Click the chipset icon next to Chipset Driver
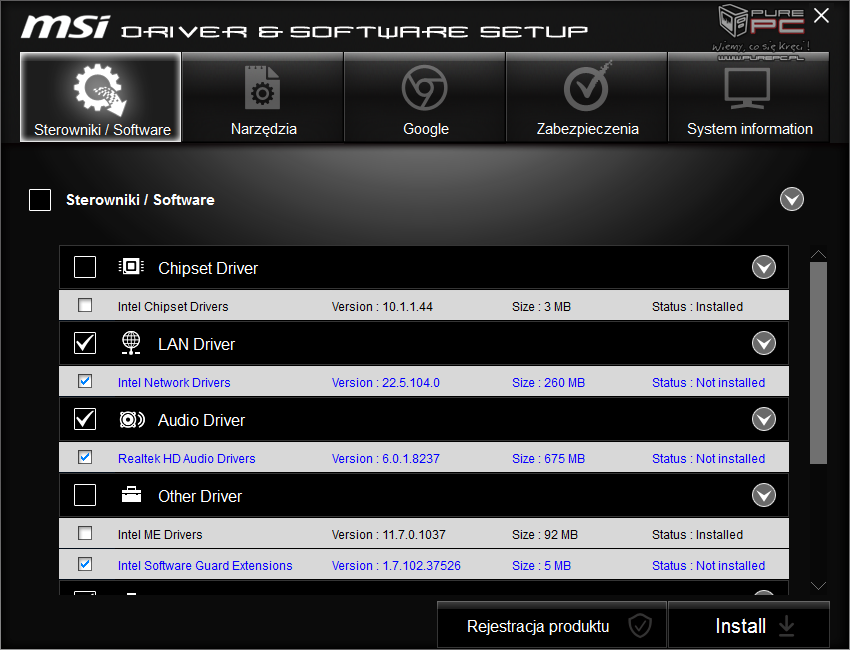The image size is (850, 650). [131, 267]
